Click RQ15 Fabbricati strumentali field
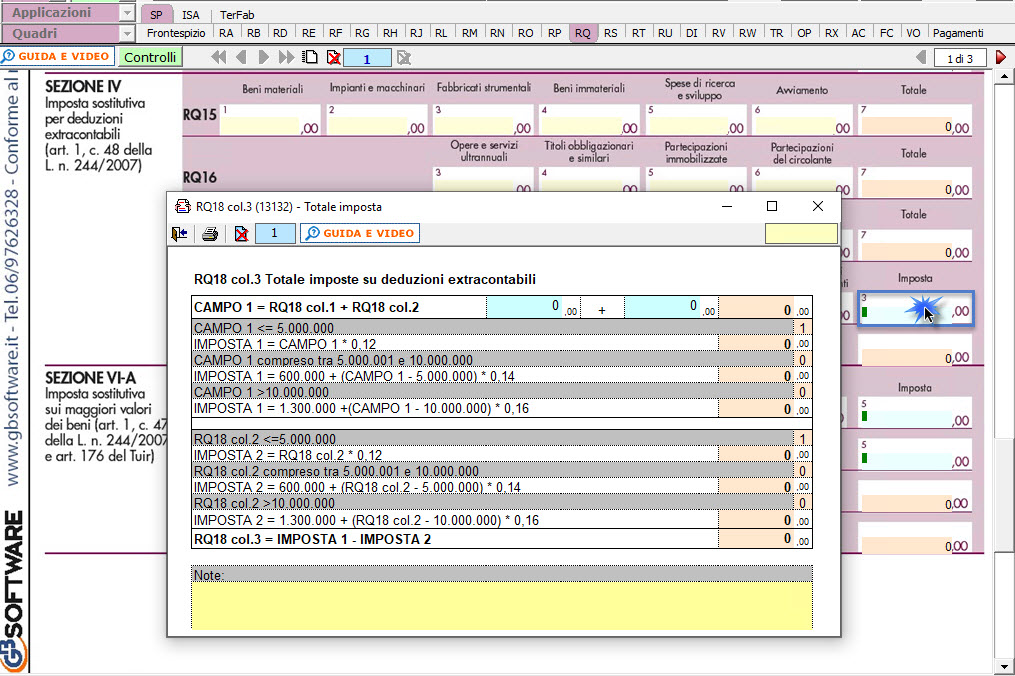The width and height of the screenshot is (1015, 676). point(484,120)
